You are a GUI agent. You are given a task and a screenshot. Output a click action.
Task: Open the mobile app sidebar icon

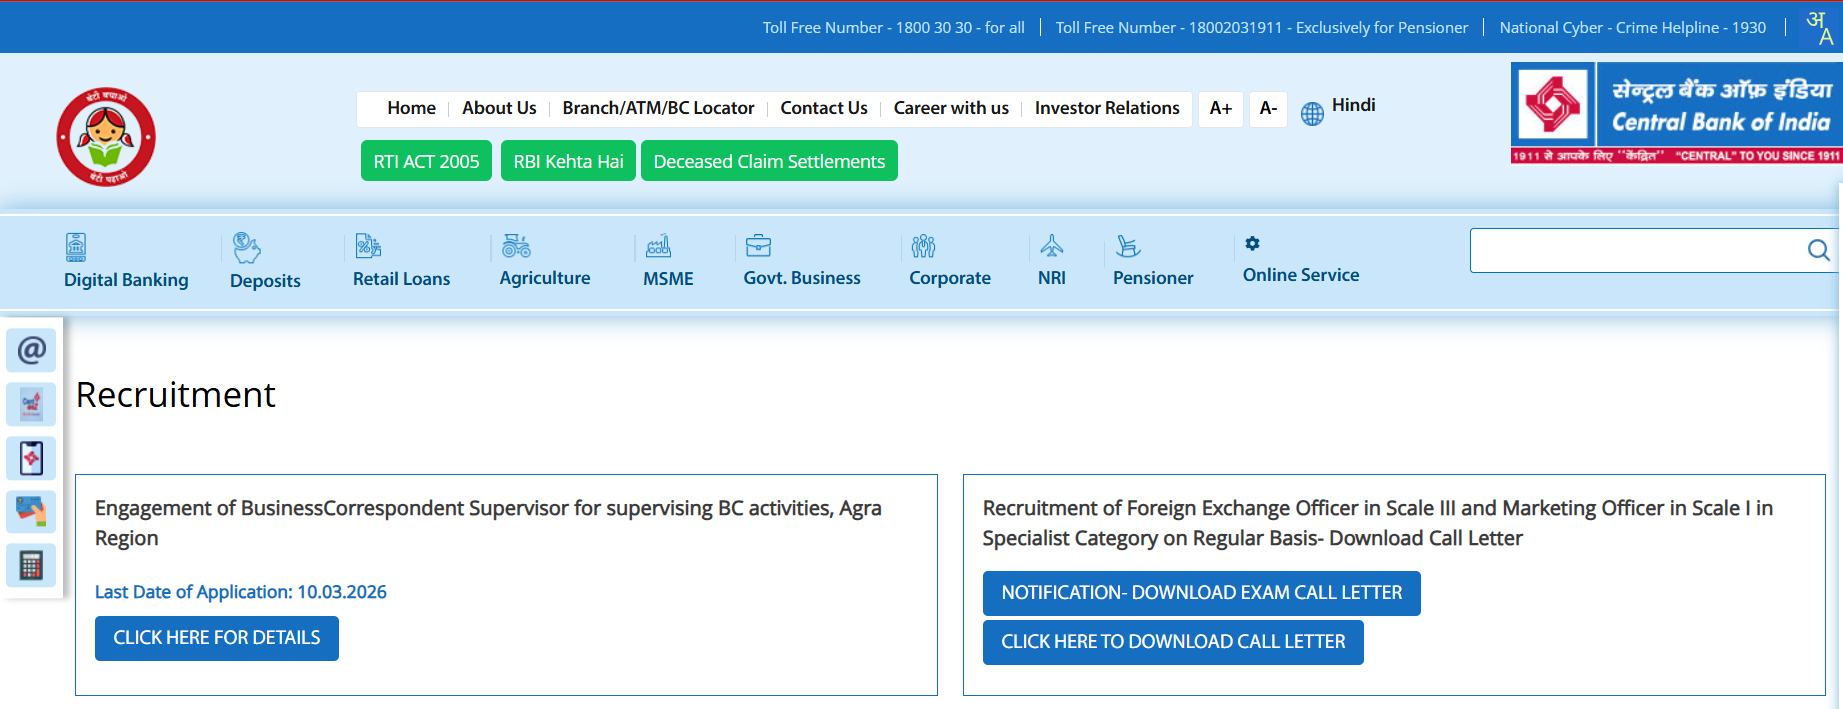tap(31, 458)
